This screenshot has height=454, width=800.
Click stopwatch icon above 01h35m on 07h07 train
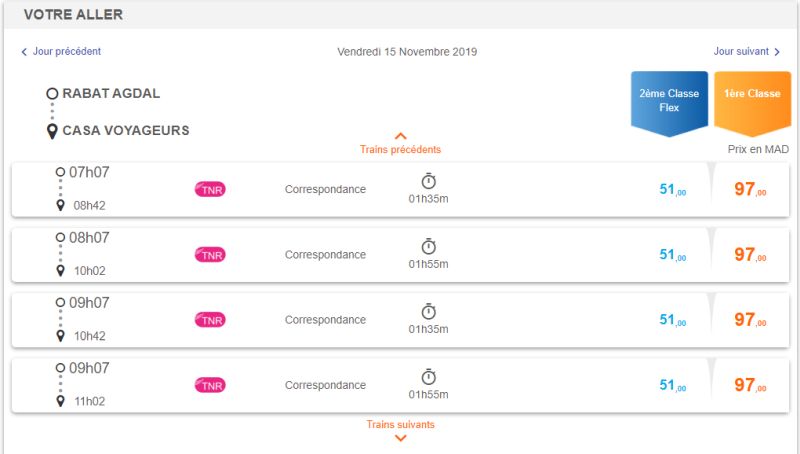coord(429,181)
